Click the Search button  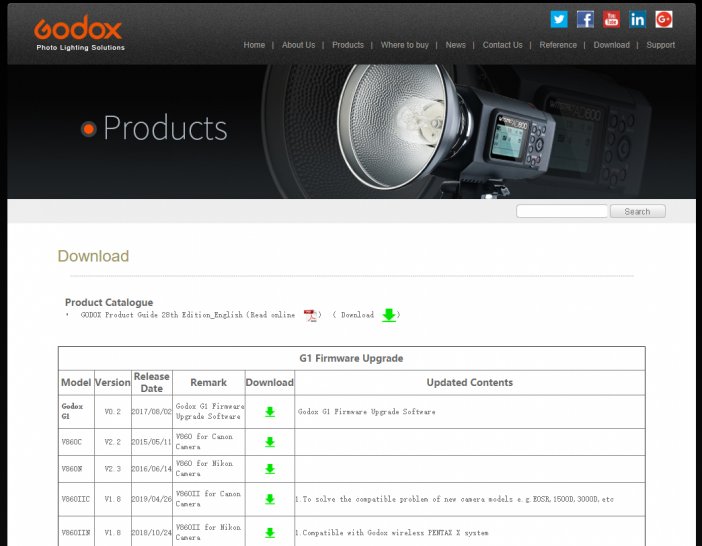click(638, 211)
